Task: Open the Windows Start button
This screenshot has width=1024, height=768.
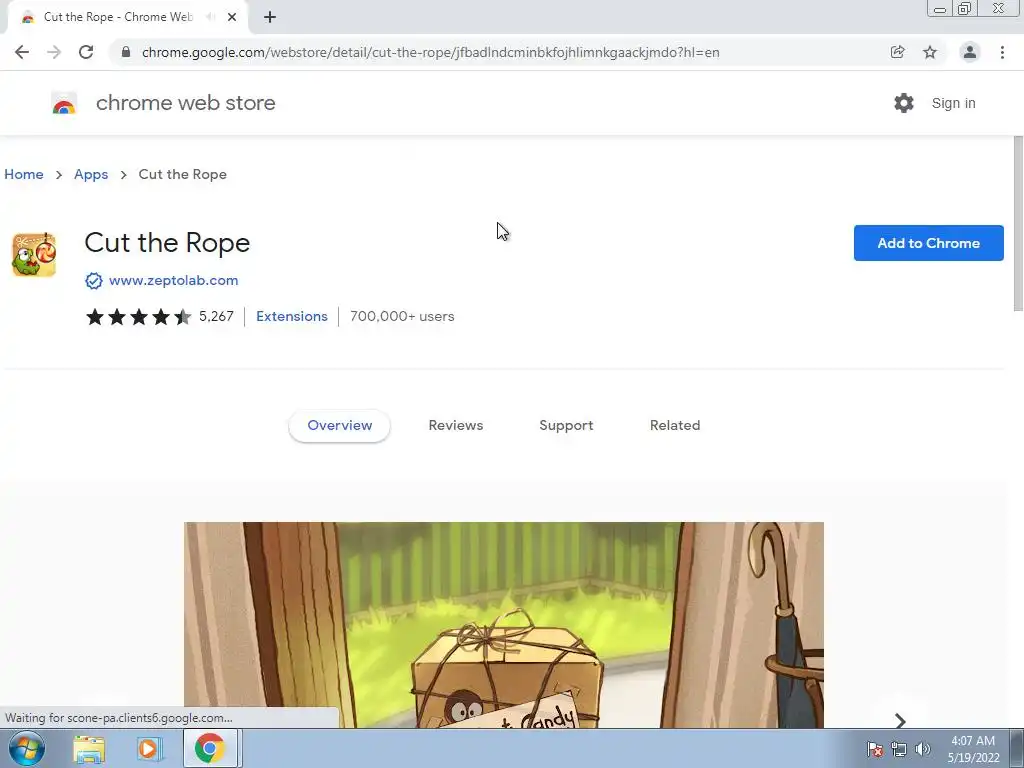Action: [x=27, y=748]
